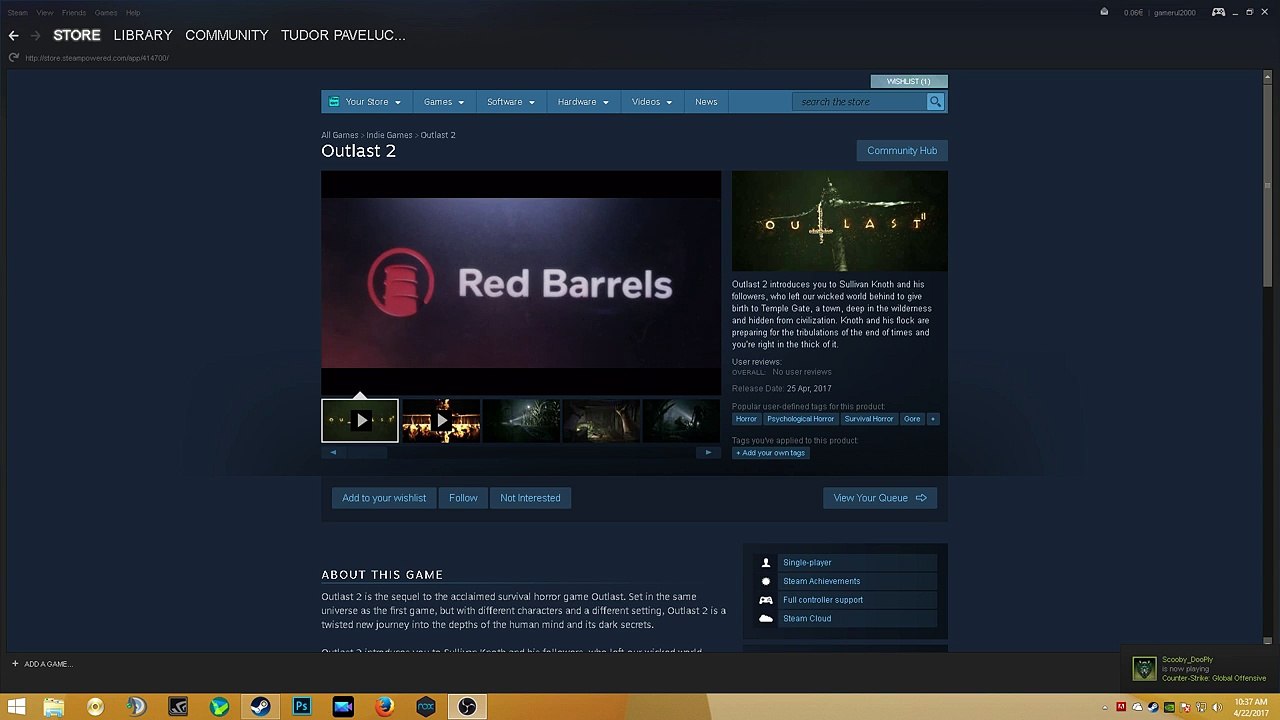
Task: Expand the Videos dropdown menu
Action: pos(651,102)
